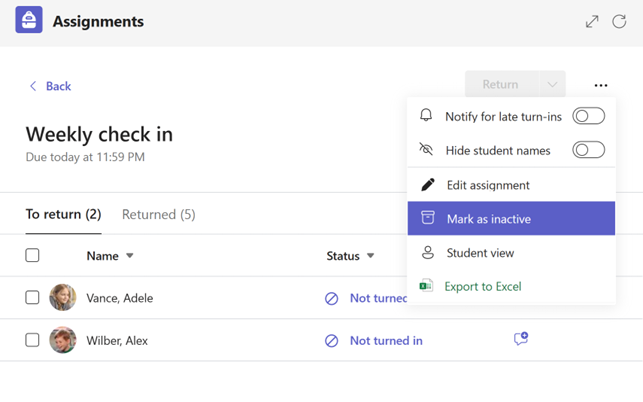Select the checkbox for Vance, Adele

click(32, 297)
